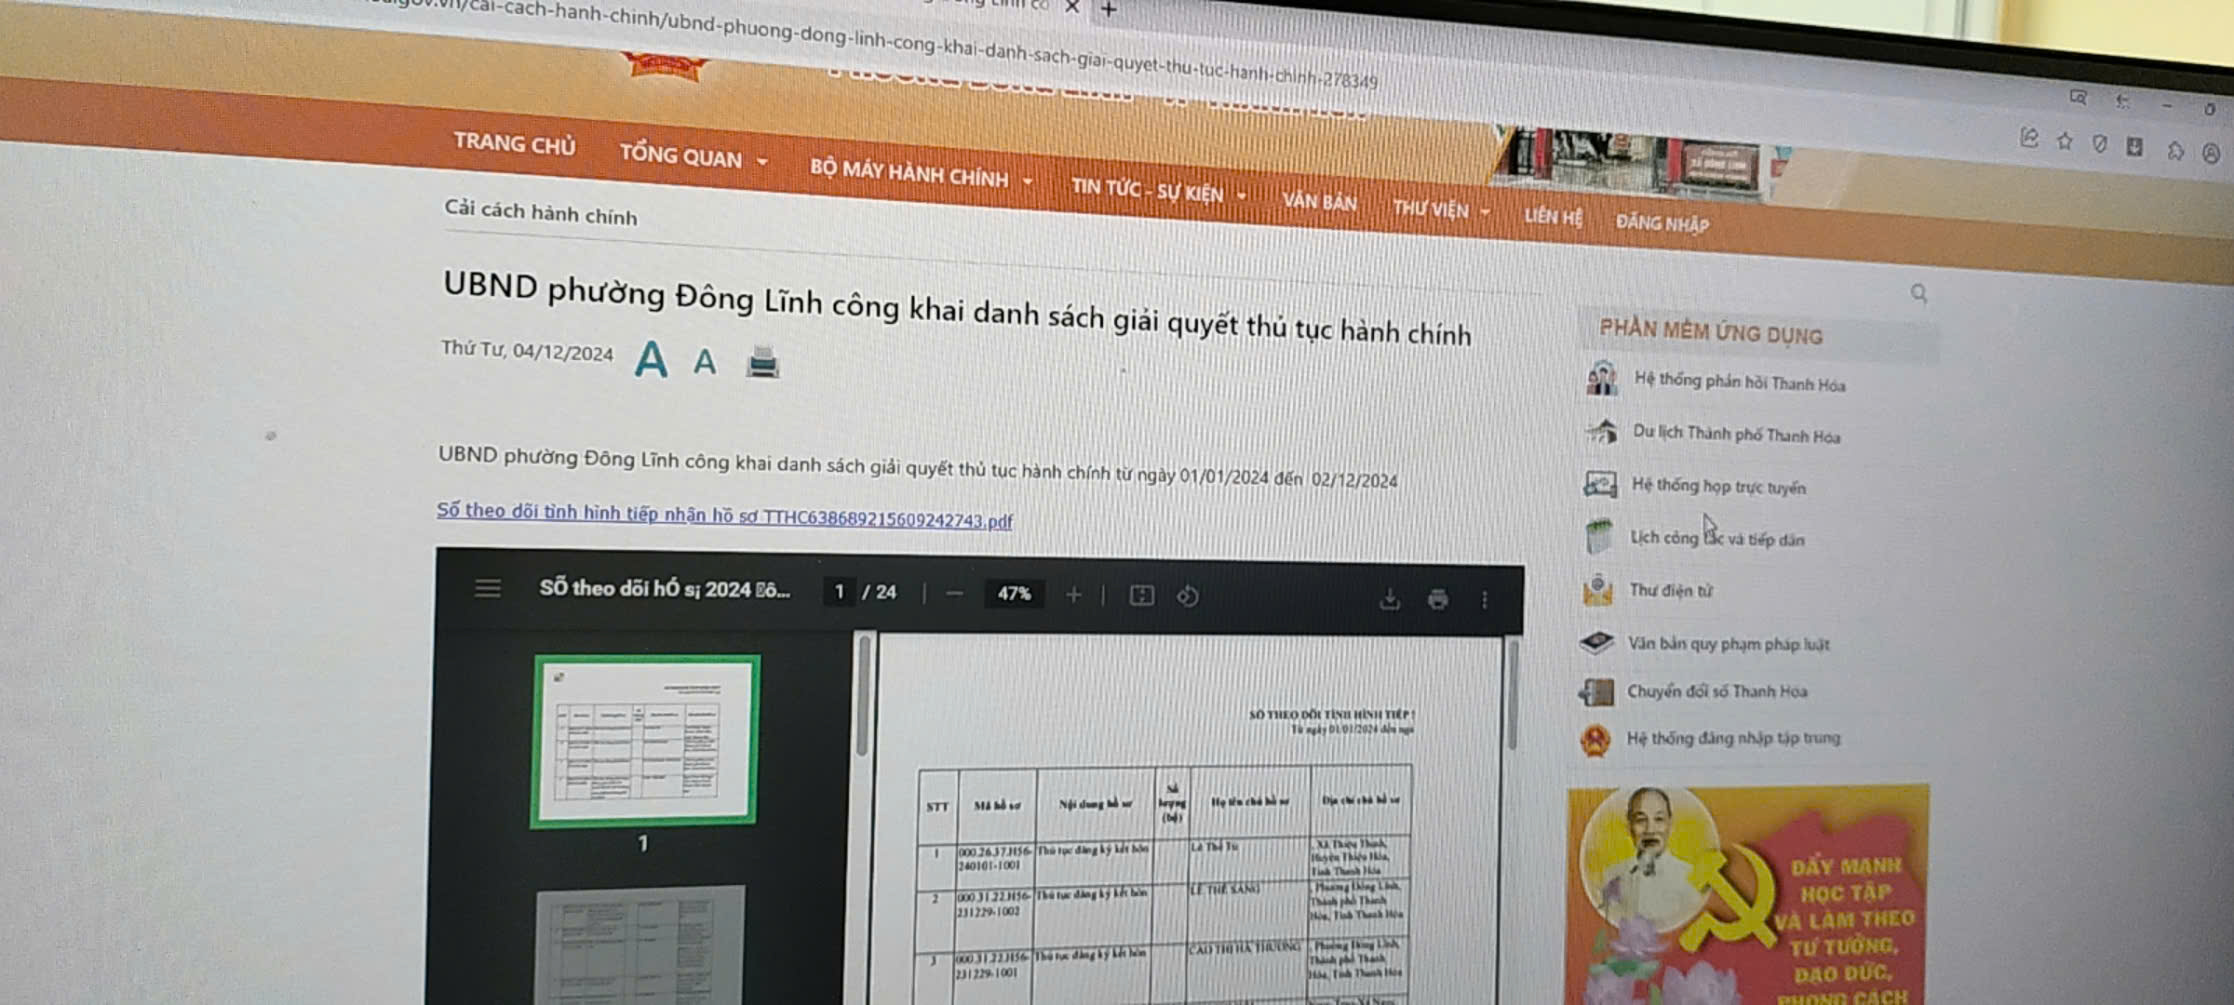
Task: Zoom in the PDF with plus button
Action: pos(1073,595)
